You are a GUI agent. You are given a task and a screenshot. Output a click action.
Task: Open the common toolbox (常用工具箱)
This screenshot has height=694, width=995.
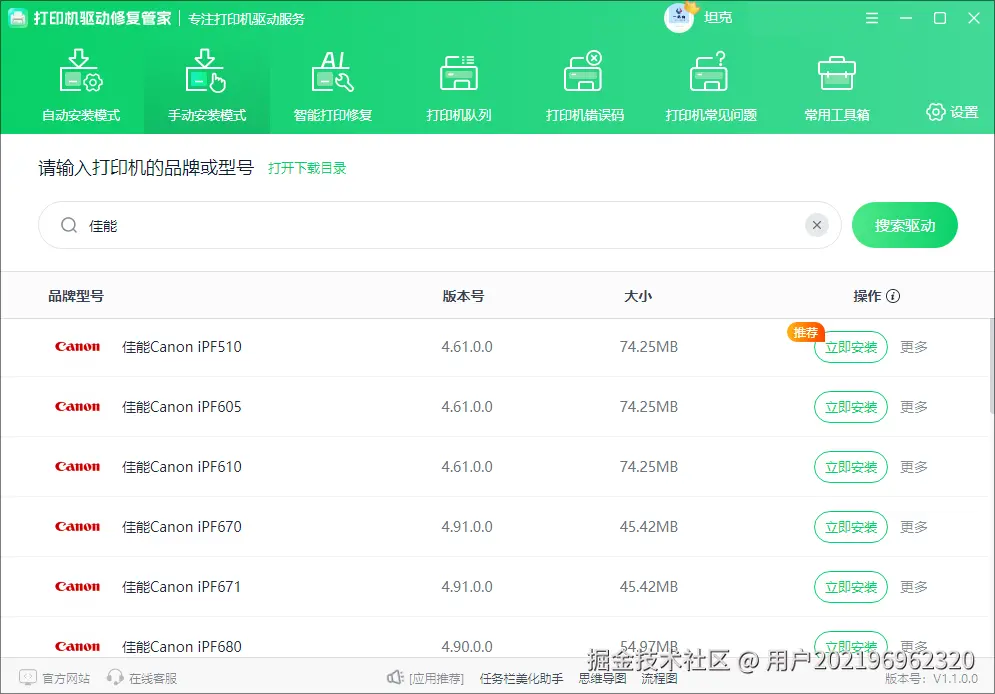tap(836, 86)
